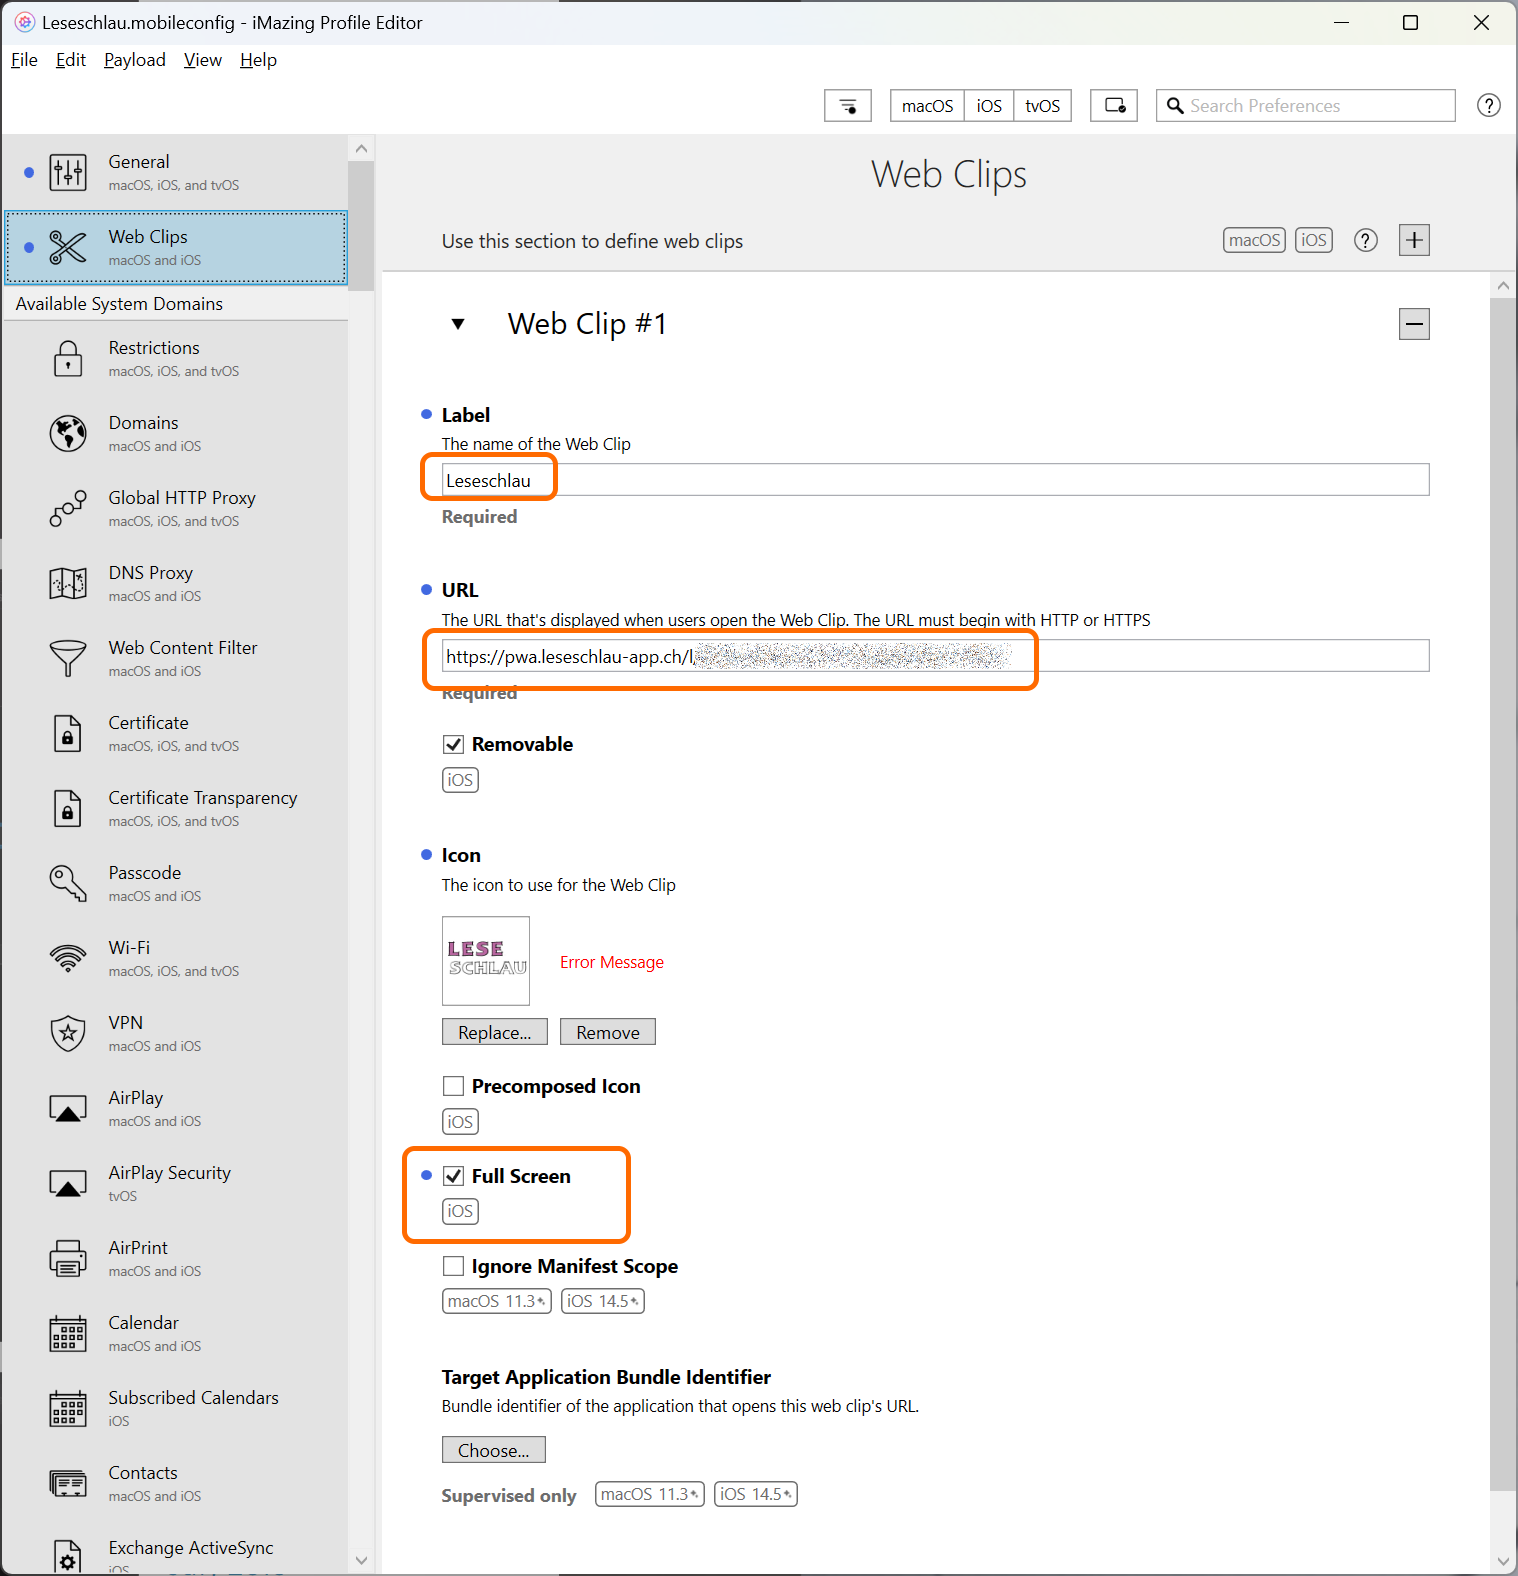This screenshot has height=1576, width=1518.
Task: Click the Replace... icon button
Action: [494, 1032]
